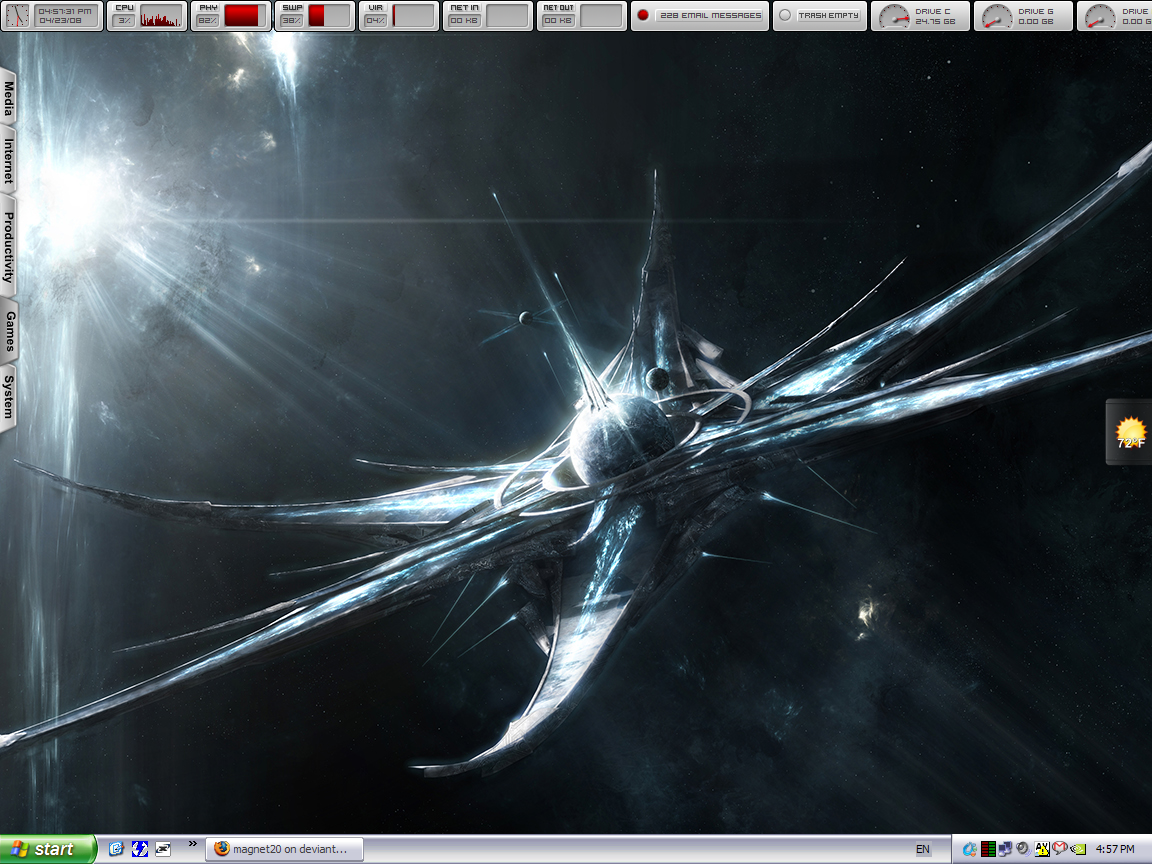Click the network computers tray icon
Viewport: 1152px width, 864px height.
[1005, 849]
